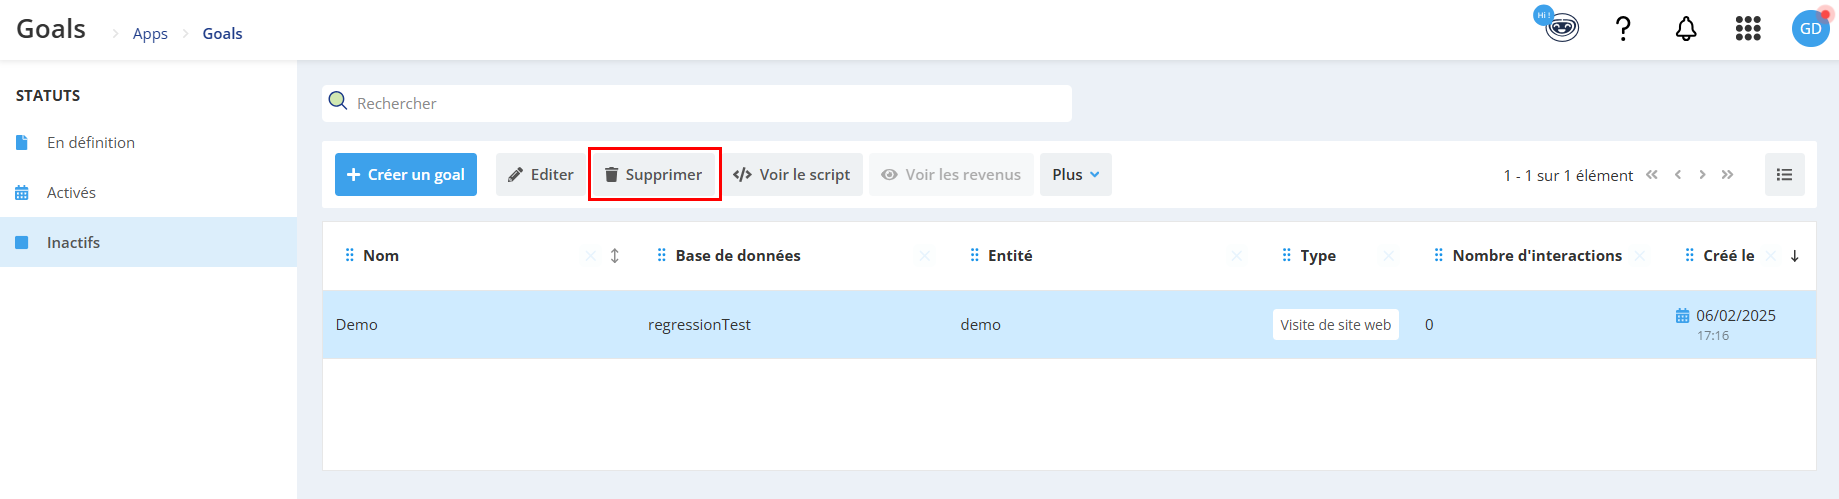This screenshot has width=1839, height=499.
Task: Open the apps grid launcher icon
Action: click(1748, 29)
